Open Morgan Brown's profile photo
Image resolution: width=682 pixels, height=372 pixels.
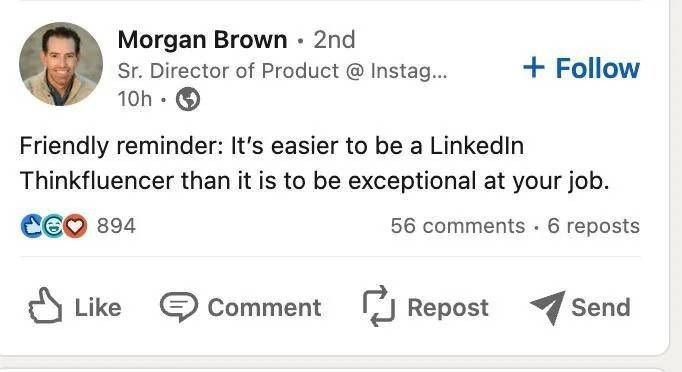(61, 64)
